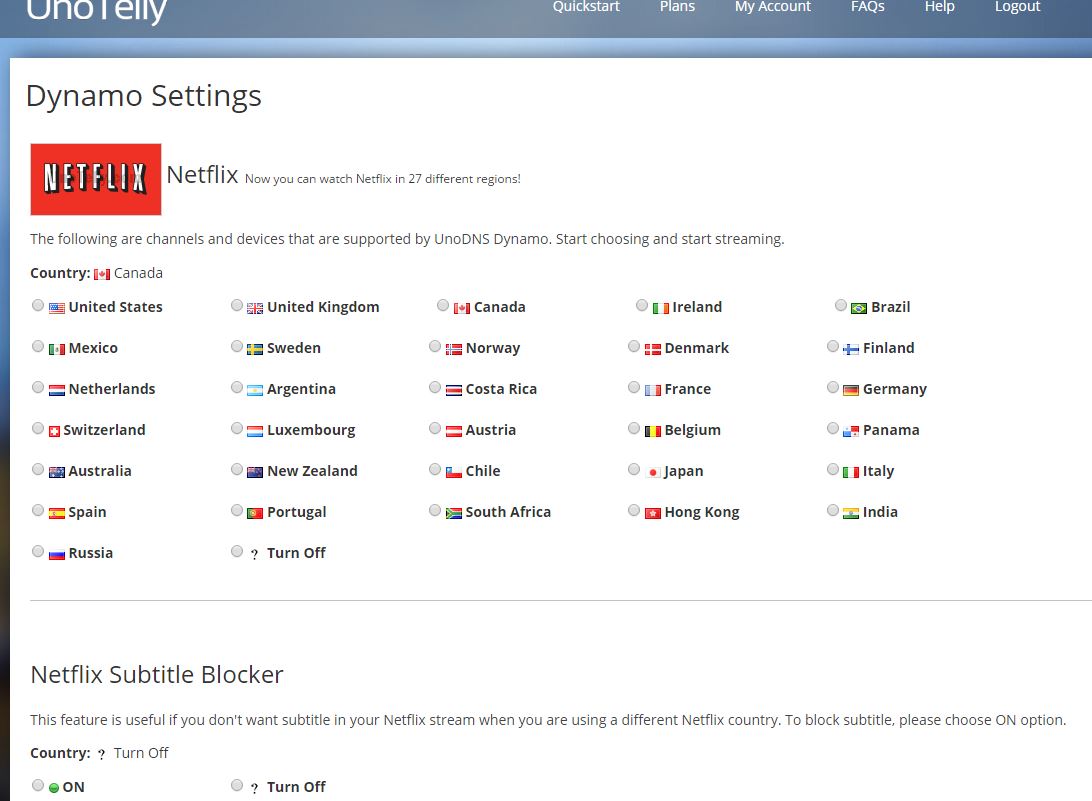Image resolution: width=1092 pixels, height=801 pixels.
Task: Open the Plans menu item
Action: tap(677, 6)
